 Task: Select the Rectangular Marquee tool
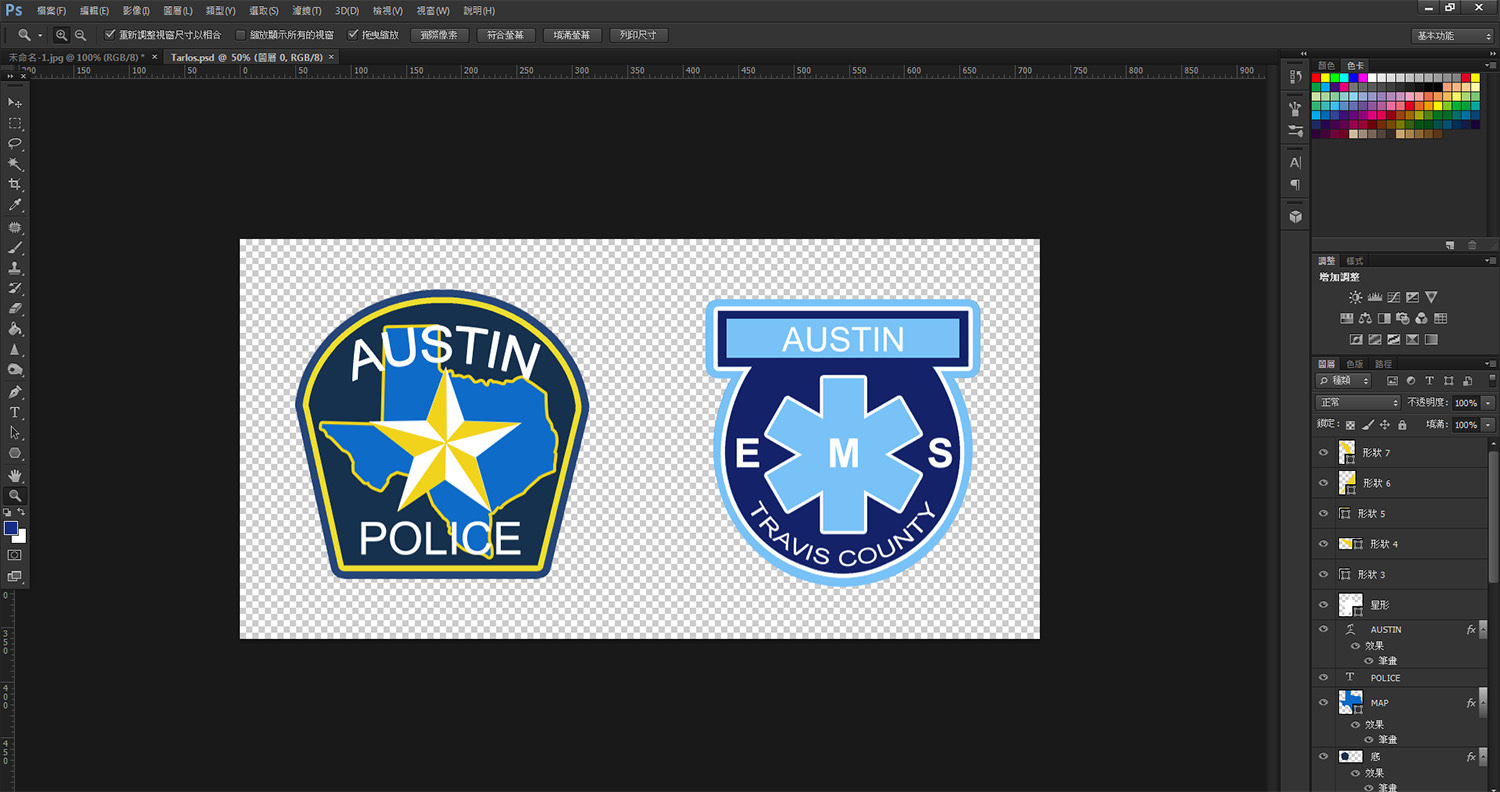pos(15,123)
